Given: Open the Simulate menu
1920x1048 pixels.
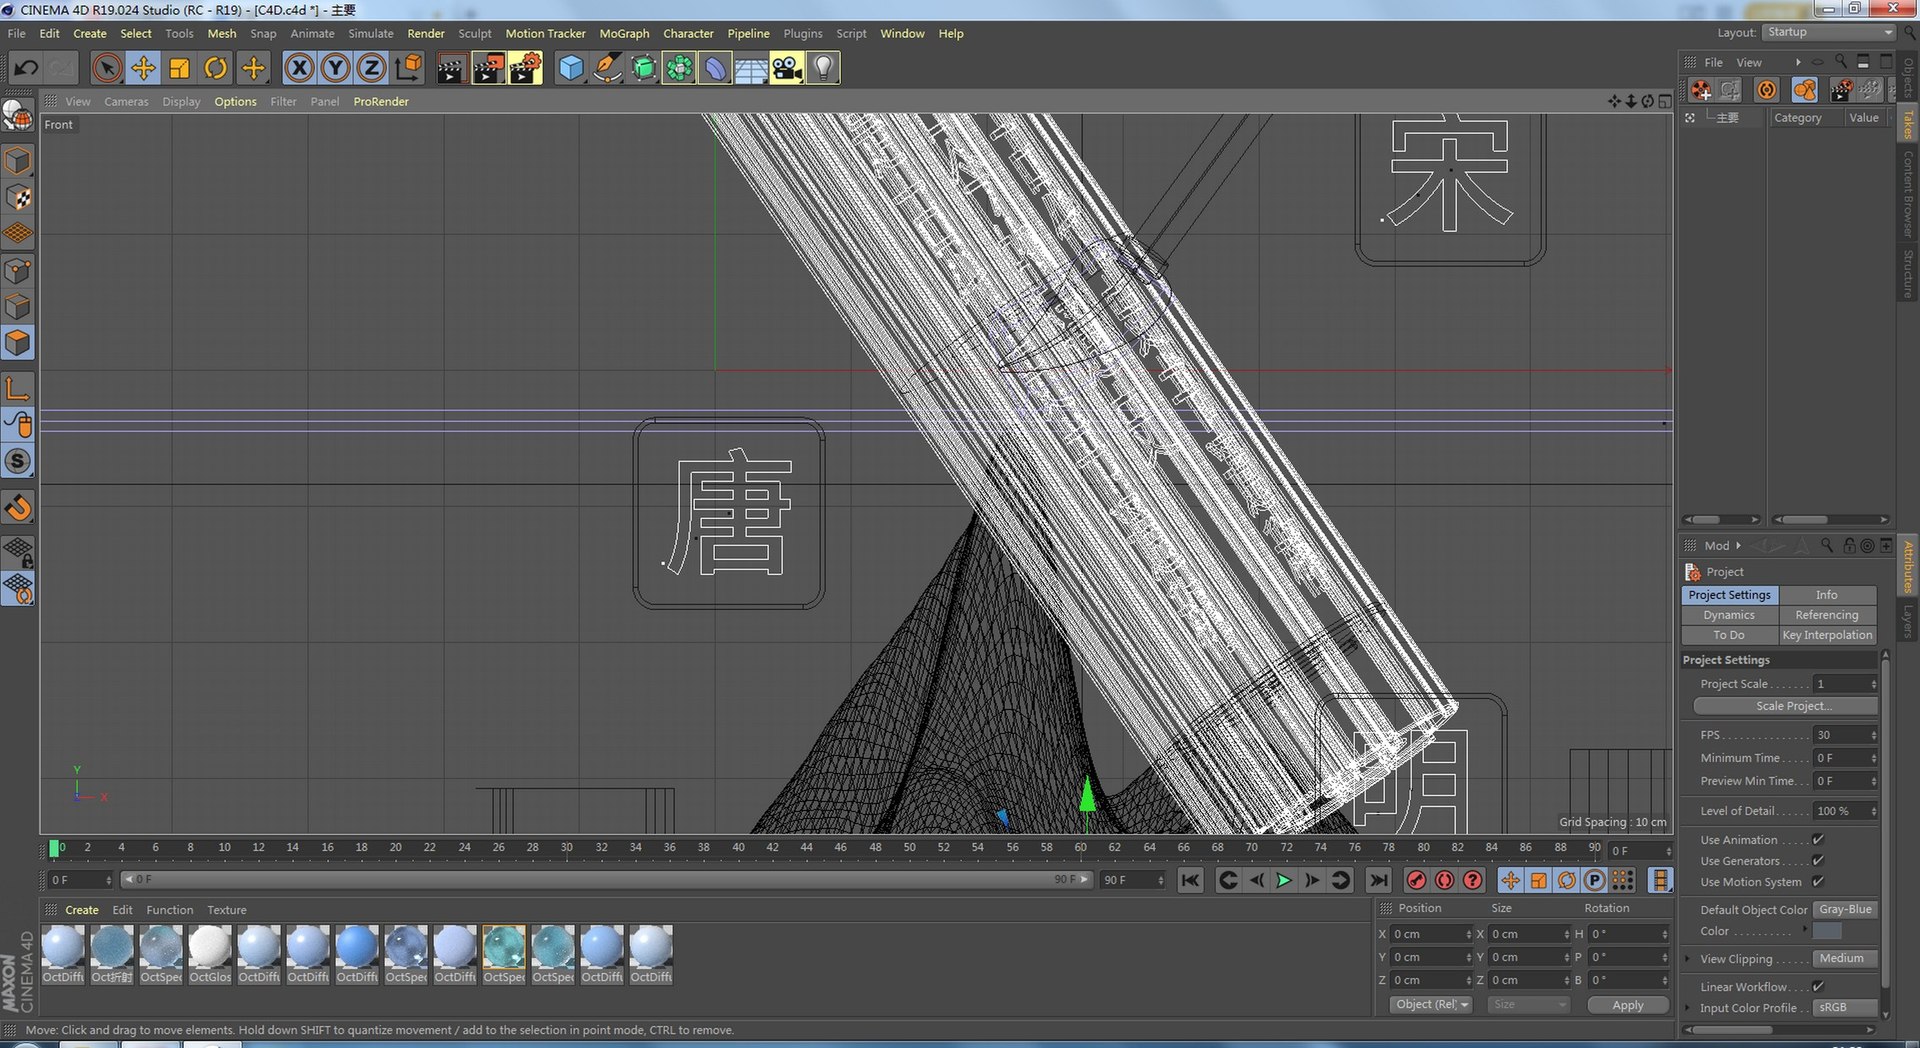Looking at the screenshot, I should [370, 33].
